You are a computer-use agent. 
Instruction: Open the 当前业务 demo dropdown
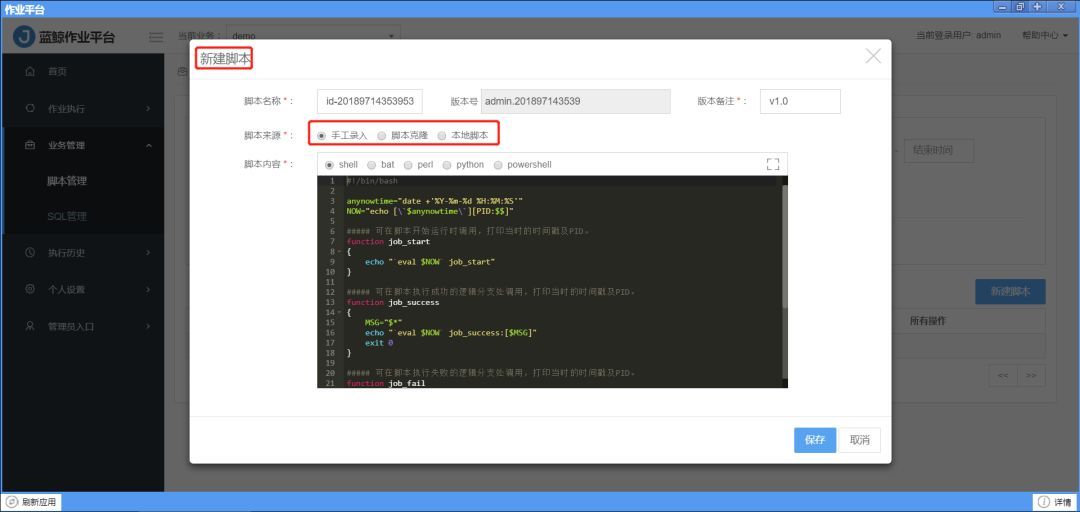pos(314,35)
